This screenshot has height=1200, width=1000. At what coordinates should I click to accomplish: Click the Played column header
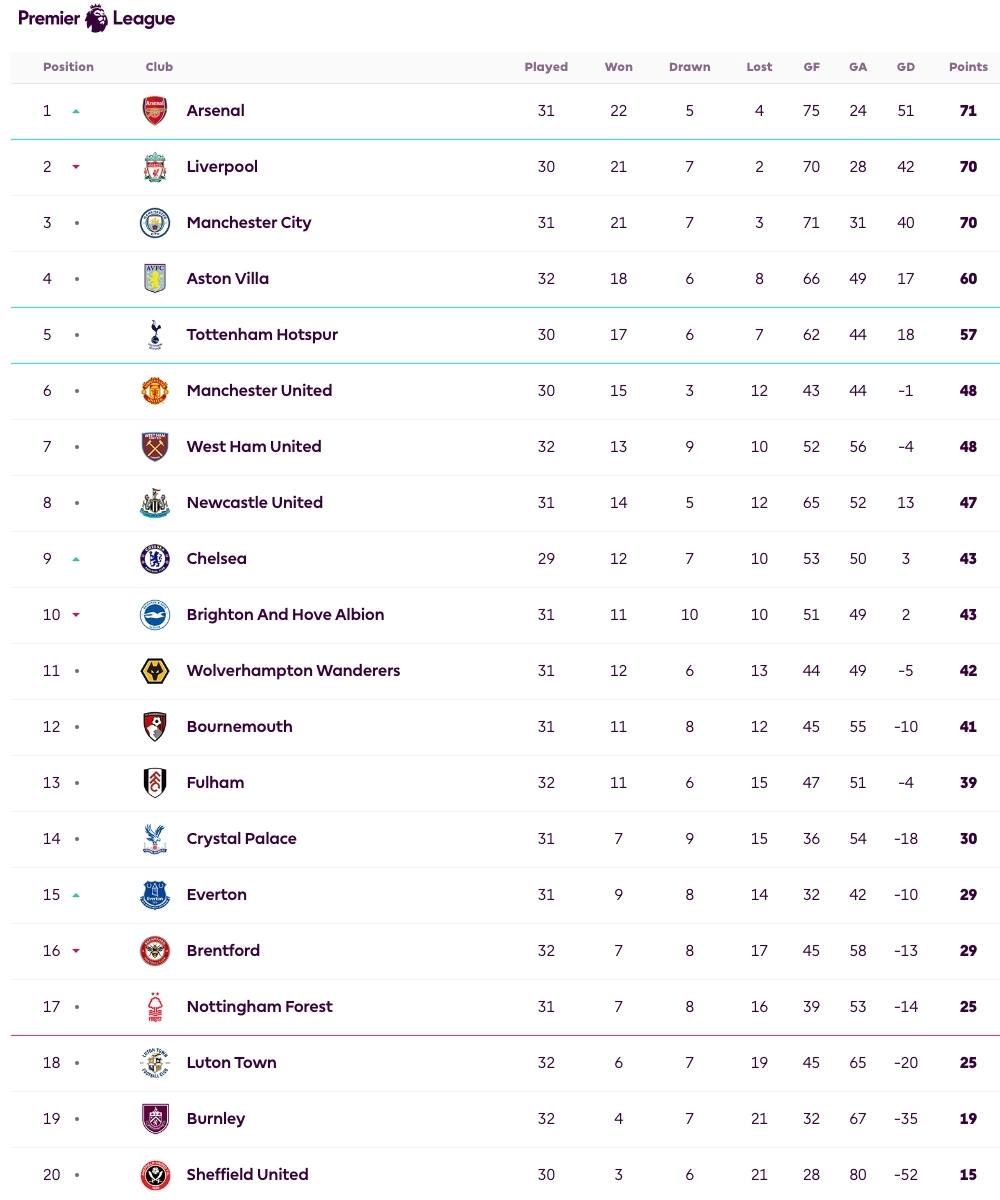(x=546, y=67)
